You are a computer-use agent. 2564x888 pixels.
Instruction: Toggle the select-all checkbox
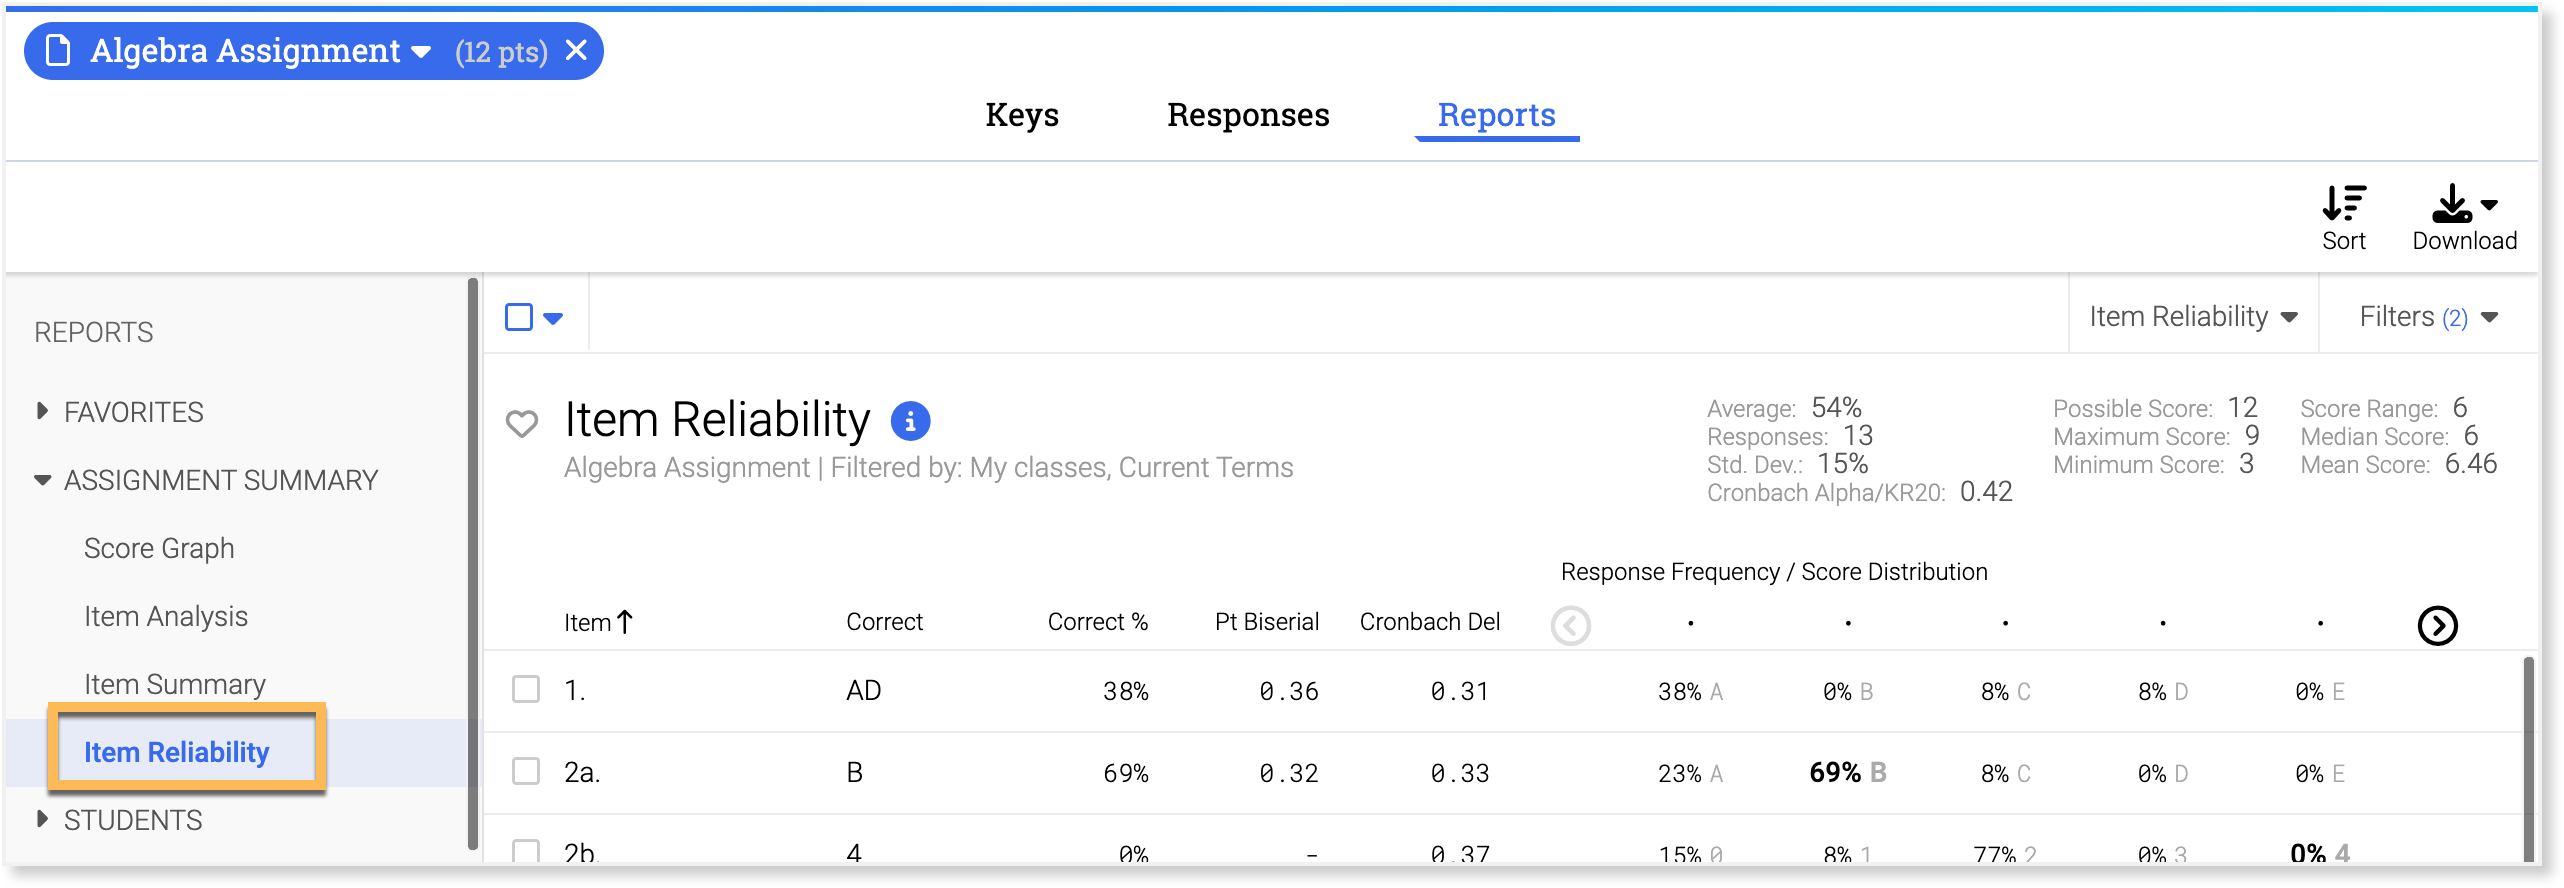tap(519, 317)
